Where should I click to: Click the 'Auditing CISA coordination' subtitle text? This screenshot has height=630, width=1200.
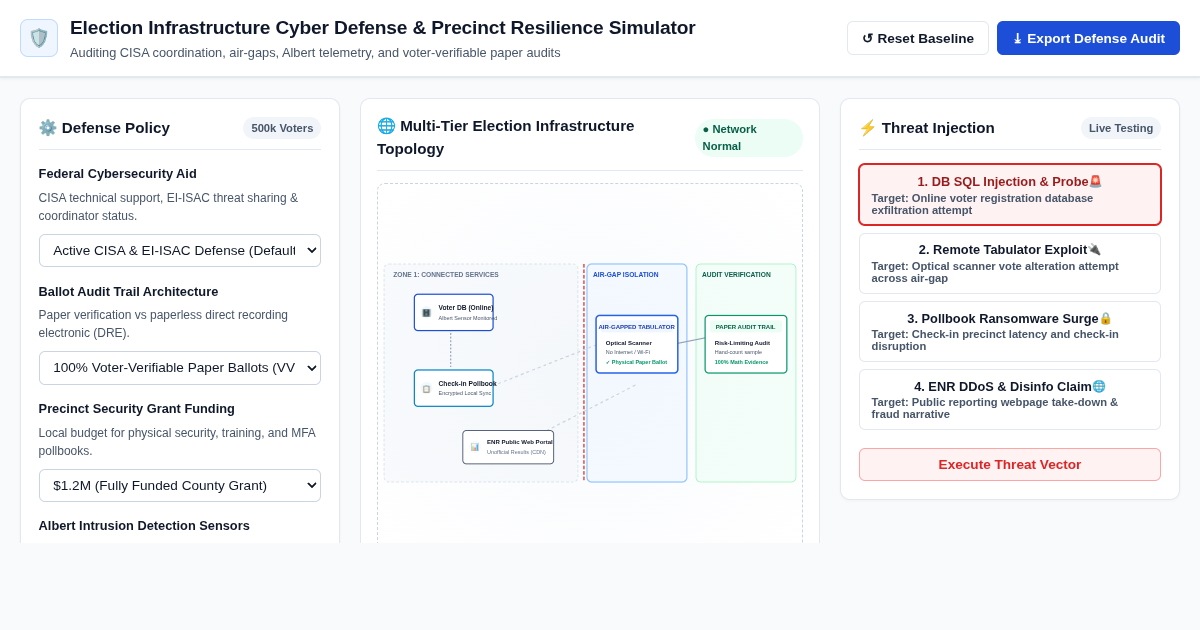315,52
